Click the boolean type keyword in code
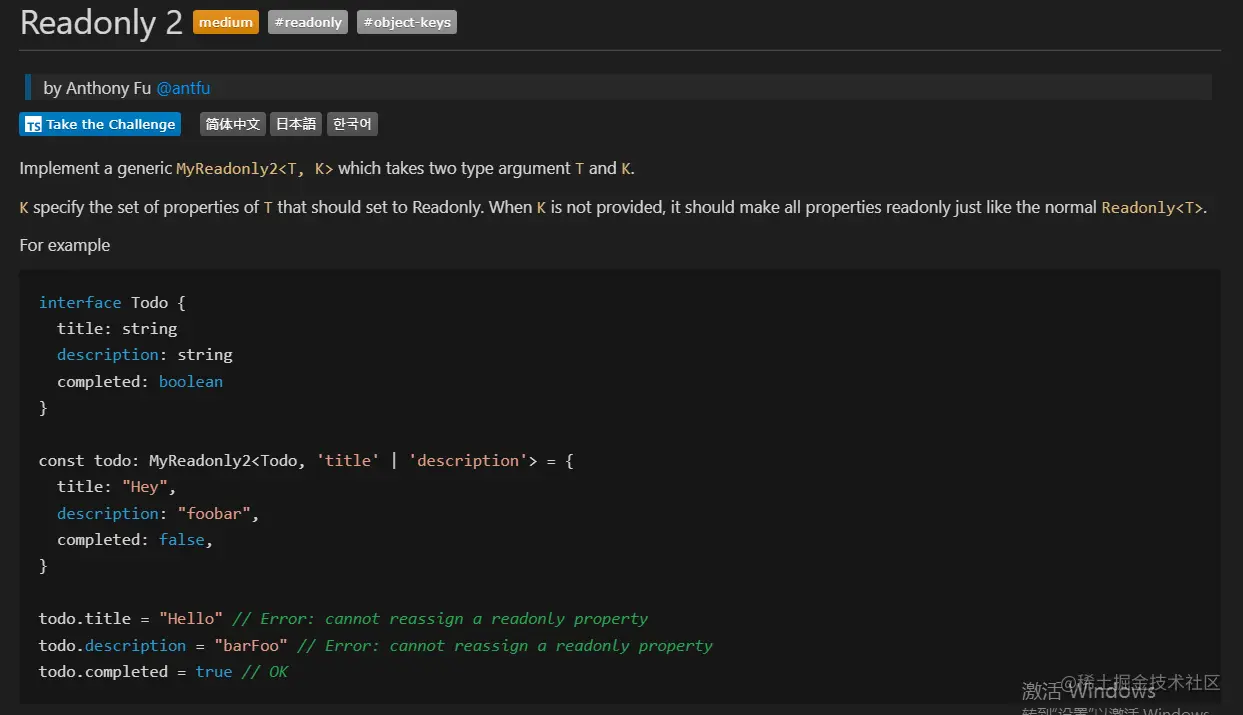Image resolution: width=1243 pixels, height=715 pixels. click(190, 382)
